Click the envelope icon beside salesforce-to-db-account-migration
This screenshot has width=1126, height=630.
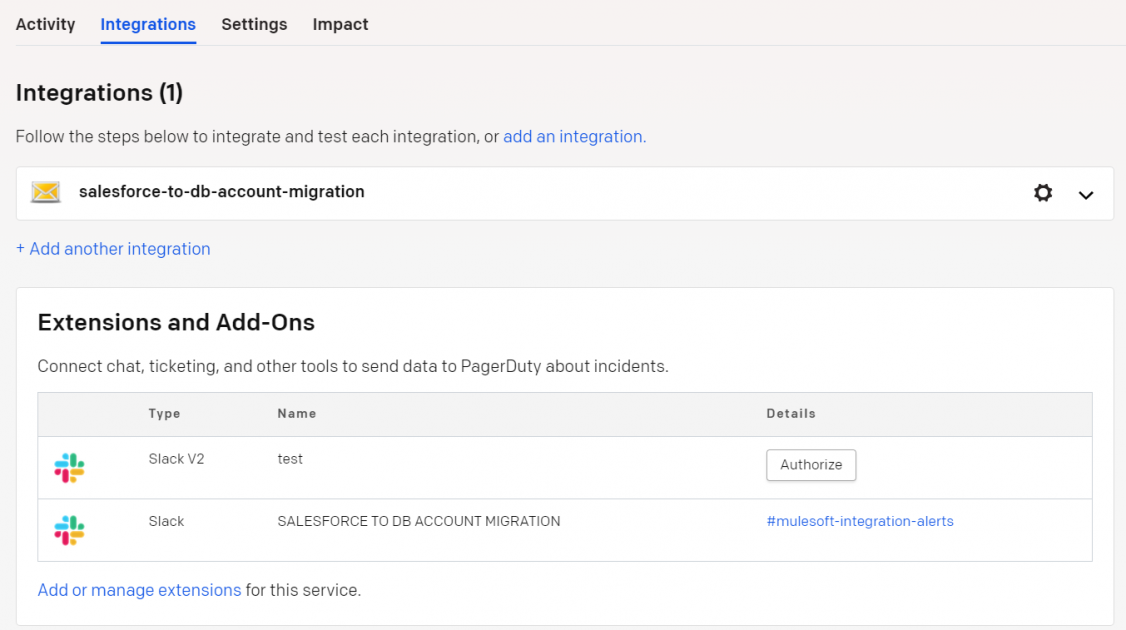[x=46, y=192]
